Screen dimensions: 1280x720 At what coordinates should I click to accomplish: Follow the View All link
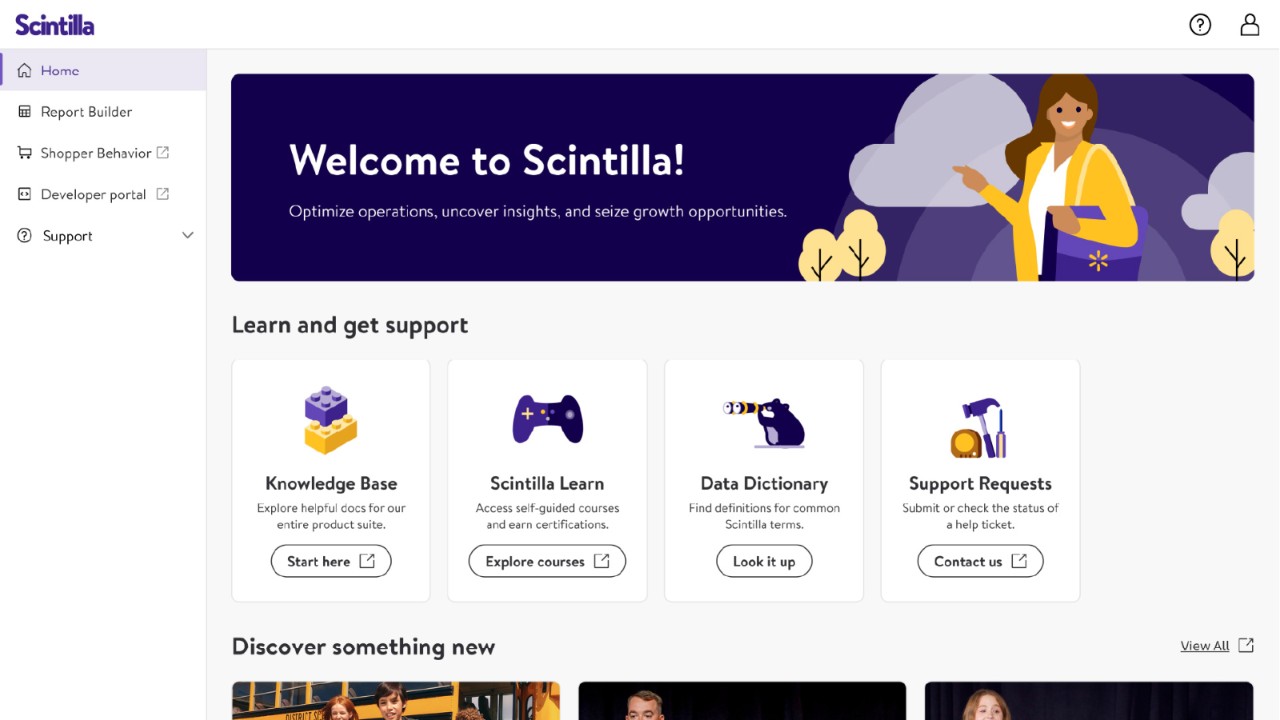coord(1204,646)
